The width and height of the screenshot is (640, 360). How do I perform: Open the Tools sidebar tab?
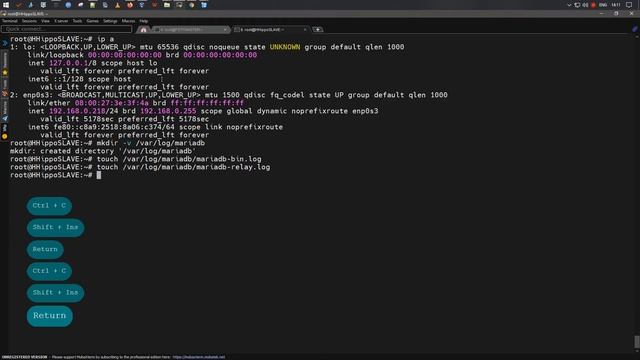coord(5,87)
